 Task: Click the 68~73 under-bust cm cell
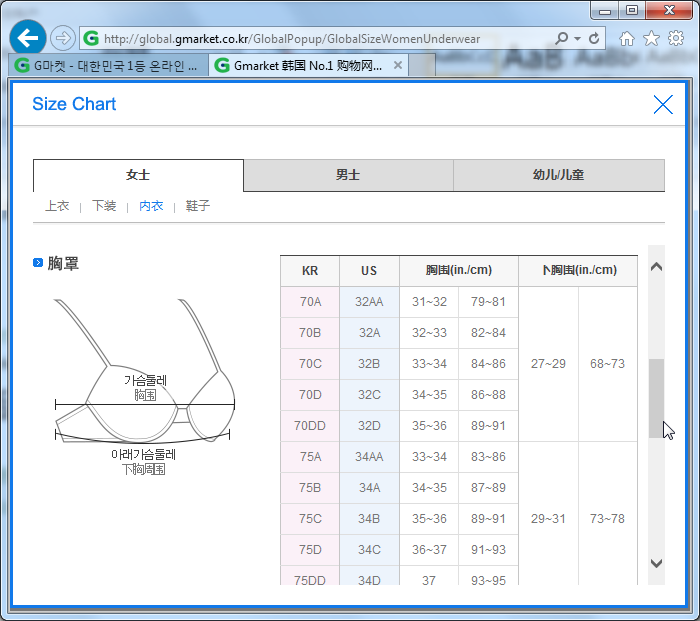pyautogui.click(x=608, y=364)
